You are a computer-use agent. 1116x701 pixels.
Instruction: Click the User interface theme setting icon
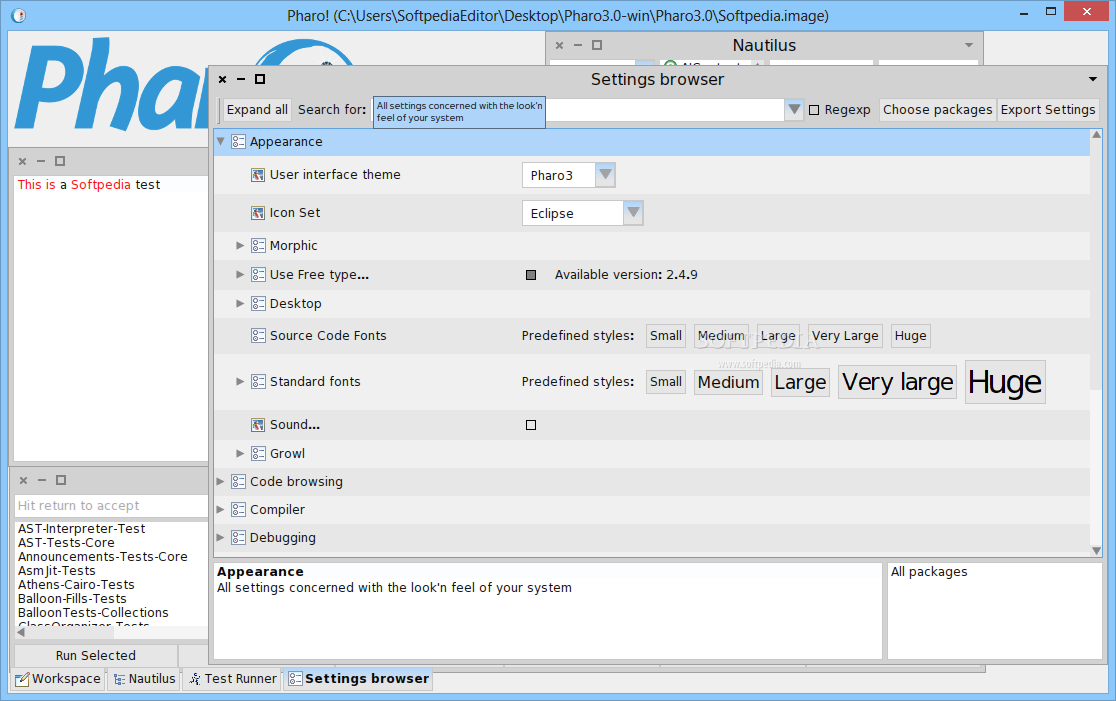tap(258, 175)
